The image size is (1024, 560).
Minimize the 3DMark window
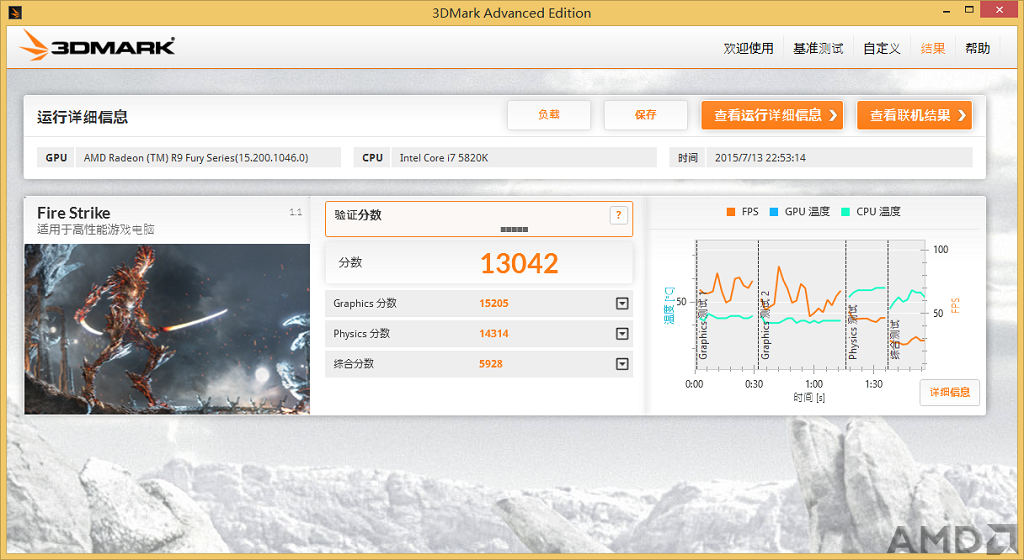coord(947,10)
